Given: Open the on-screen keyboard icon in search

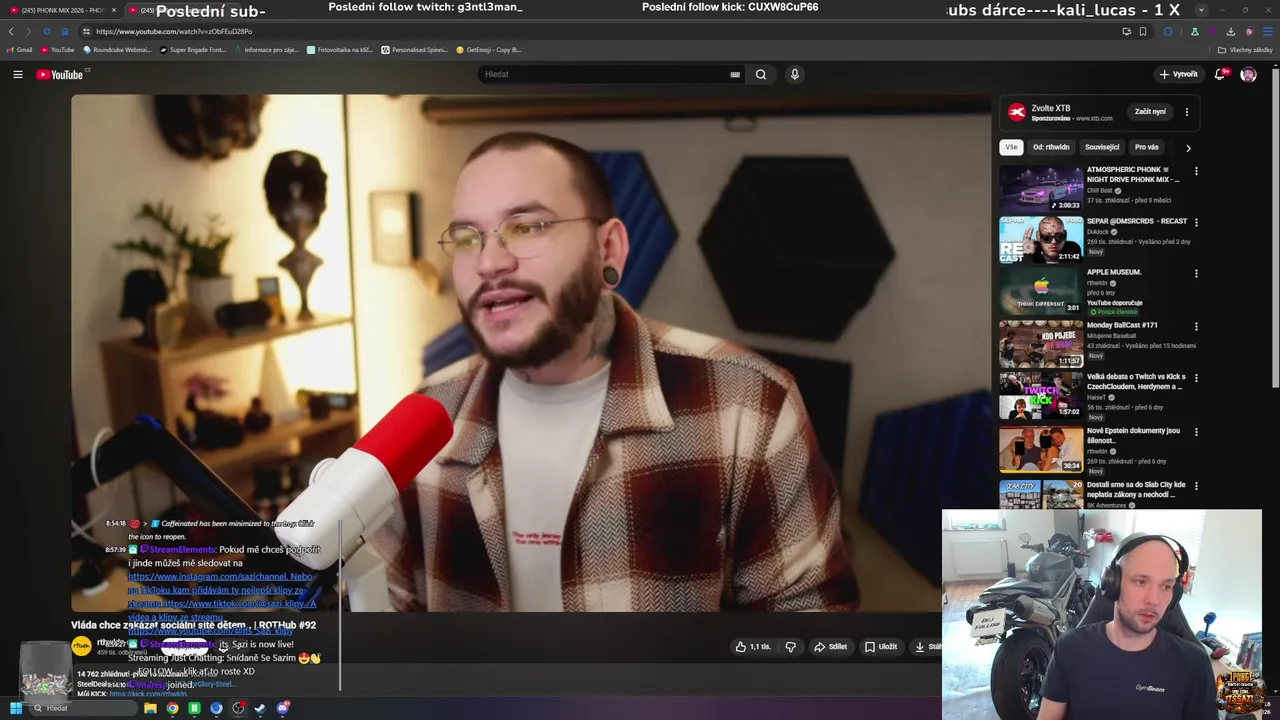Looking at the screenshot, I should (x=735, y=74).
